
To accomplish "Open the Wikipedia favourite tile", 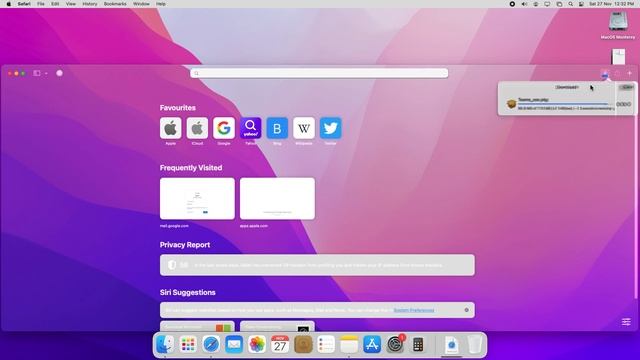I will tap(304, 128).
